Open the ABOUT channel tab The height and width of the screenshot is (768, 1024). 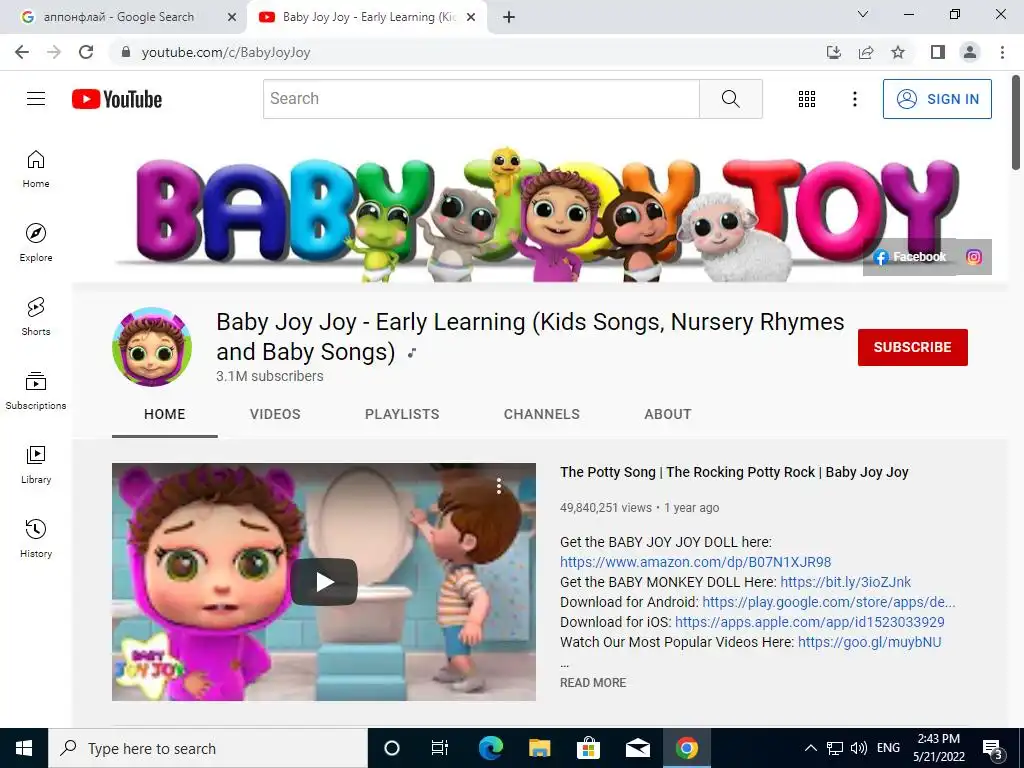pyautogui.click(x=667, y=414)
